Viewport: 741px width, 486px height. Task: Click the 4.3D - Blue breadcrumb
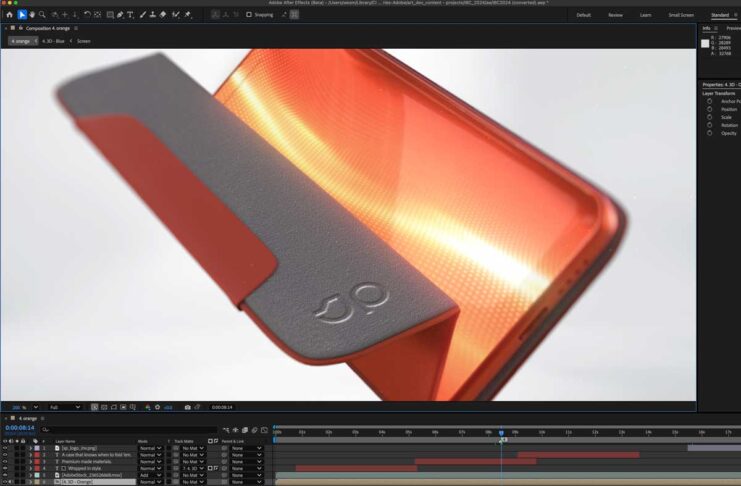click(53, 41)
